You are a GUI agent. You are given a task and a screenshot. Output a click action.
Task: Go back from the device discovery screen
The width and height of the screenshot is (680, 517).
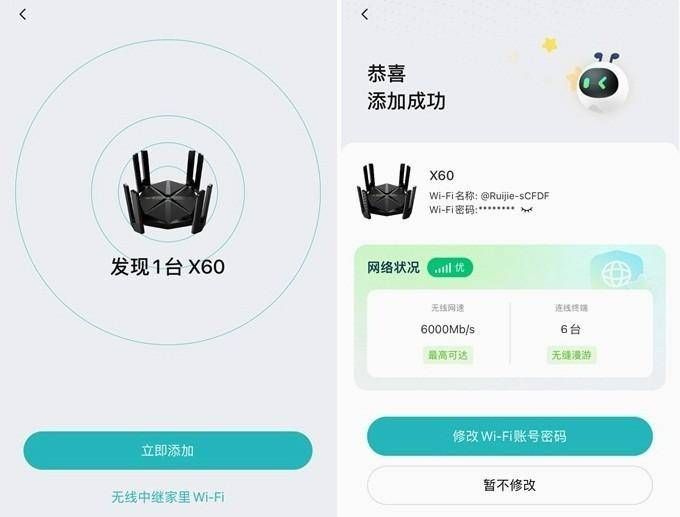pyautogui.click(x=23, y=15)
